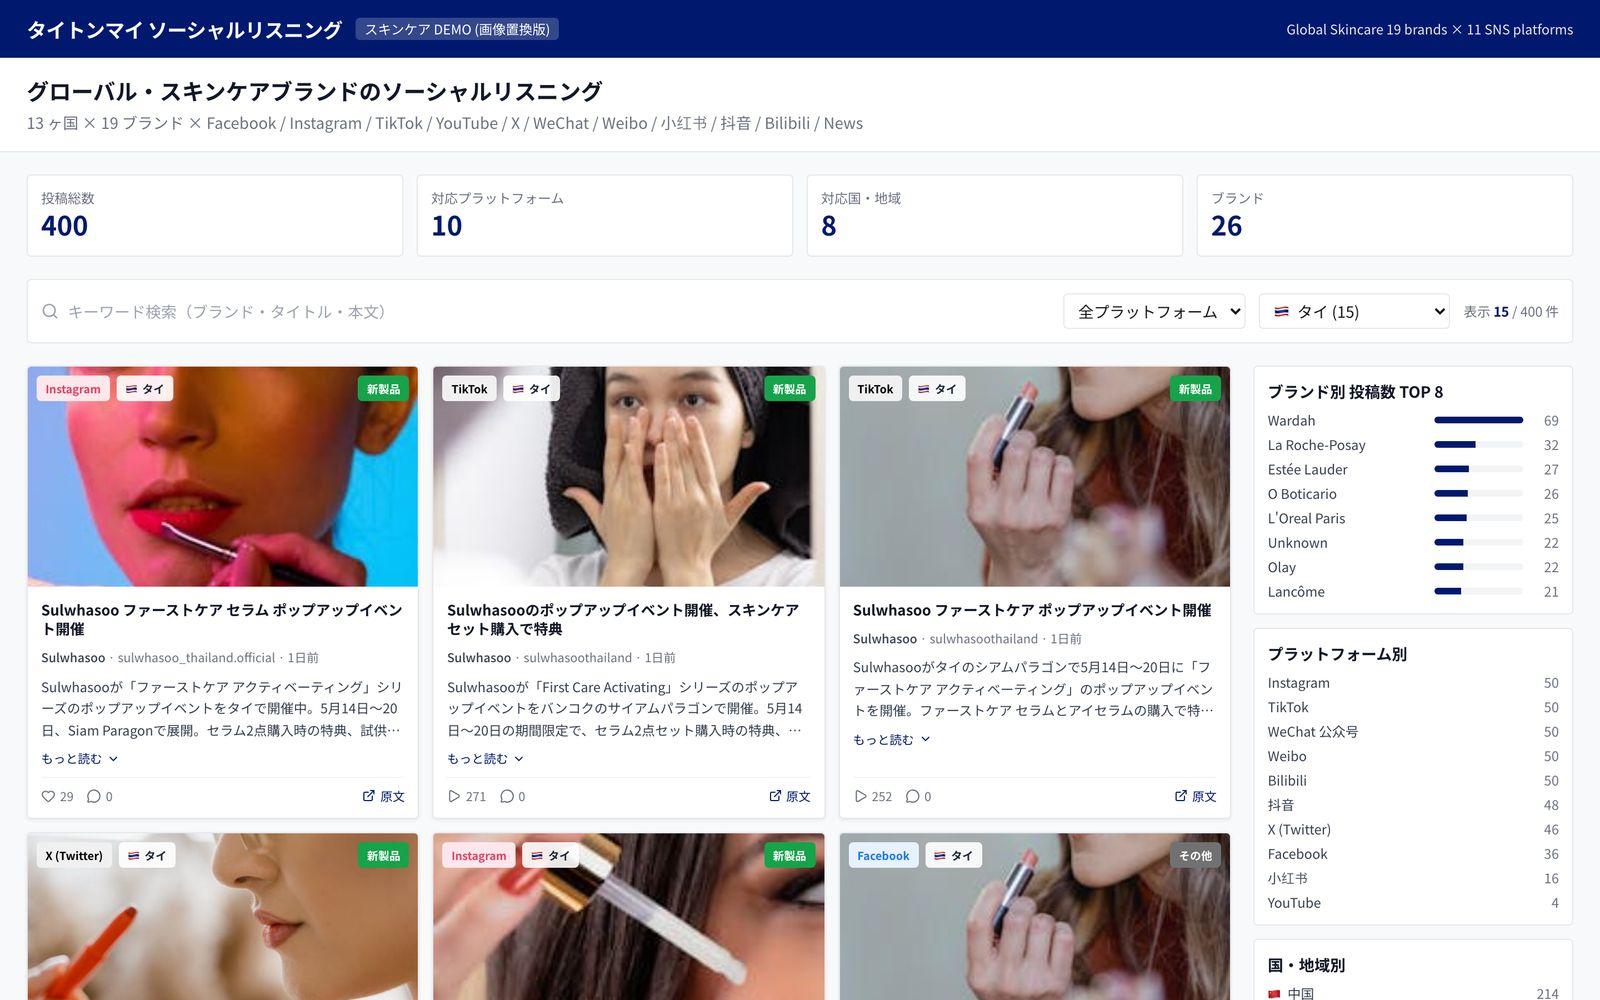The height and width of the screenshot is (1000, 1600).
Task: Click 新製品 badge on first Instagram card
Action: (383, 389)
